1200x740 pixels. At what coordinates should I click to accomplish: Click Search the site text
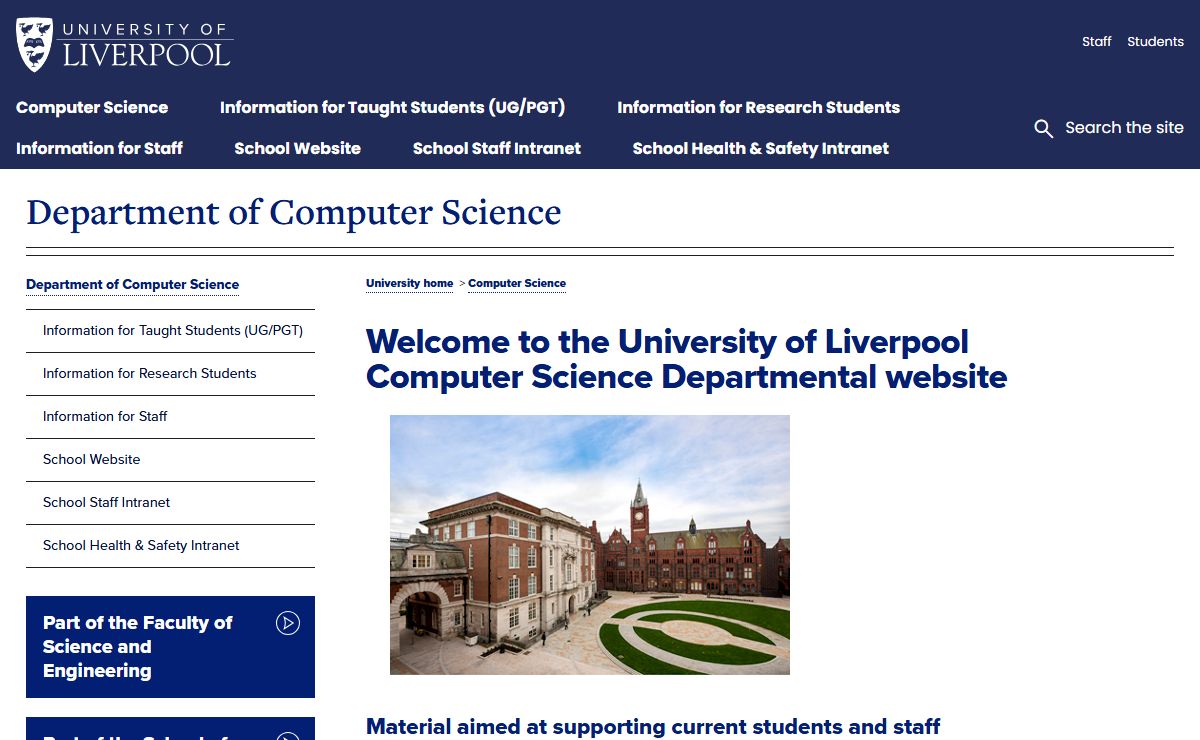pos(1124,128)
